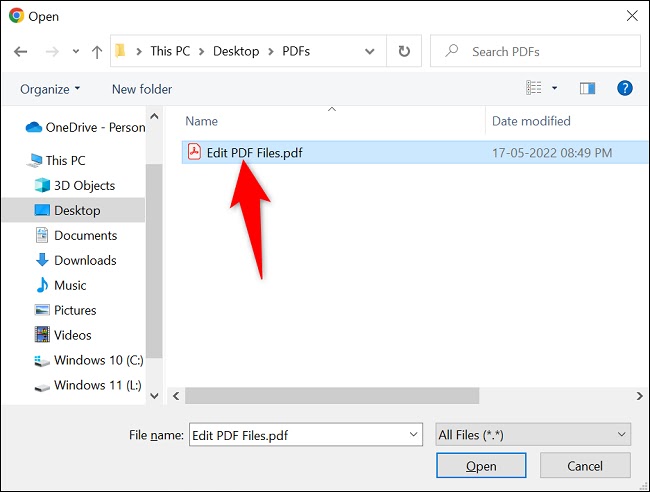Viewport: 650px width, 492px height.
Task: Click the Music note icon
Action: 42,285
